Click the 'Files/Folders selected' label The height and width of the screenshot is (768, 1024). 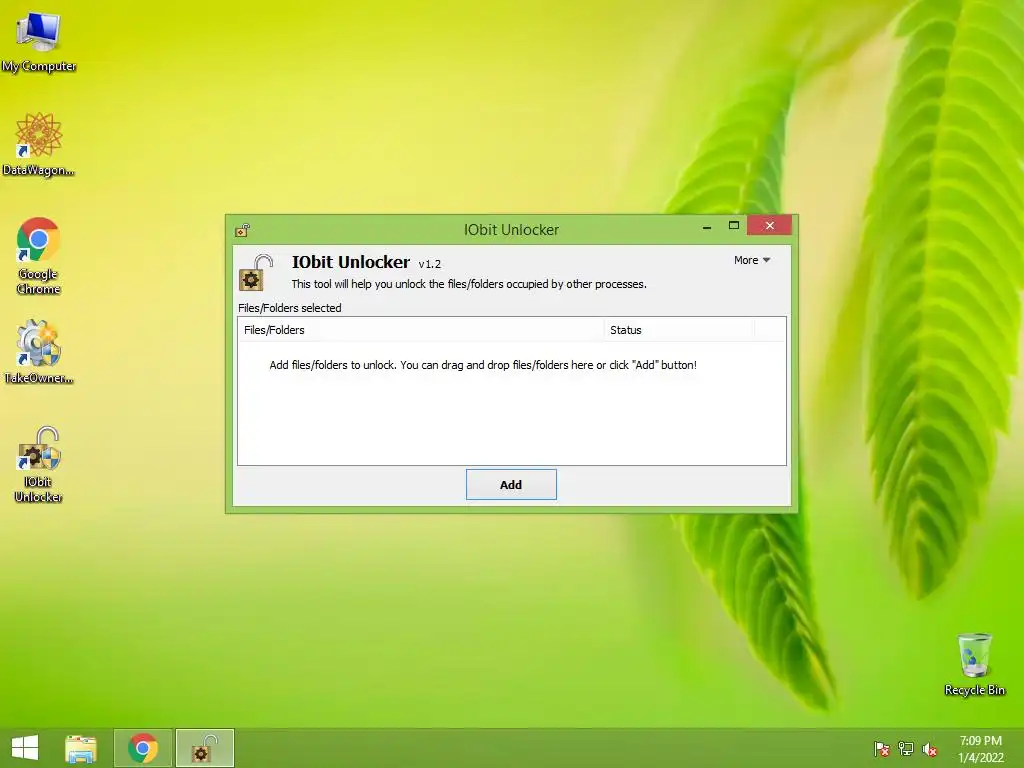(289, 308)
